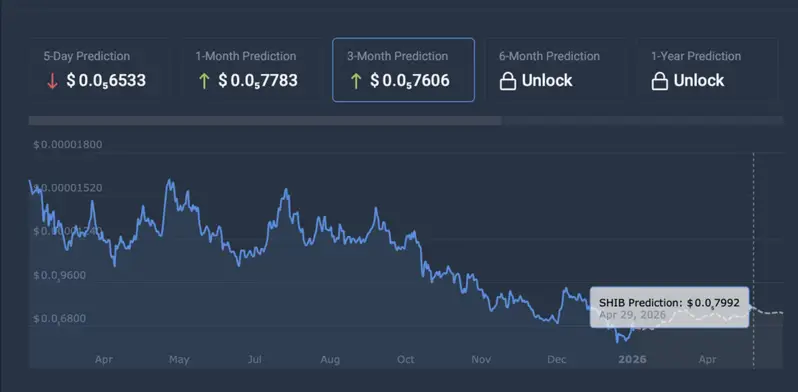Click the $0.00001520 y-axis label
The width and height of the screenshot is (798, 392).
pos(68,188)
